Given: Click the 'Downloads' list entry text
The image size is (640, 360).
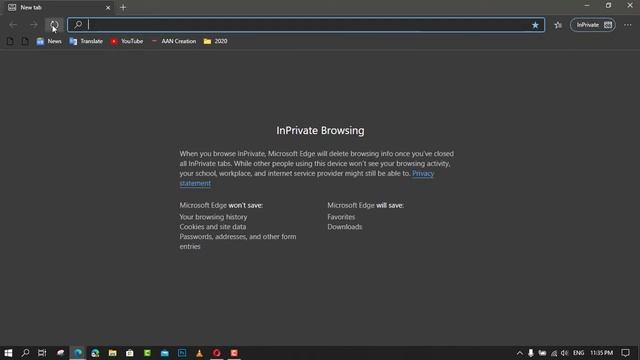Looking at the screenshot, I should click(344, 227).
